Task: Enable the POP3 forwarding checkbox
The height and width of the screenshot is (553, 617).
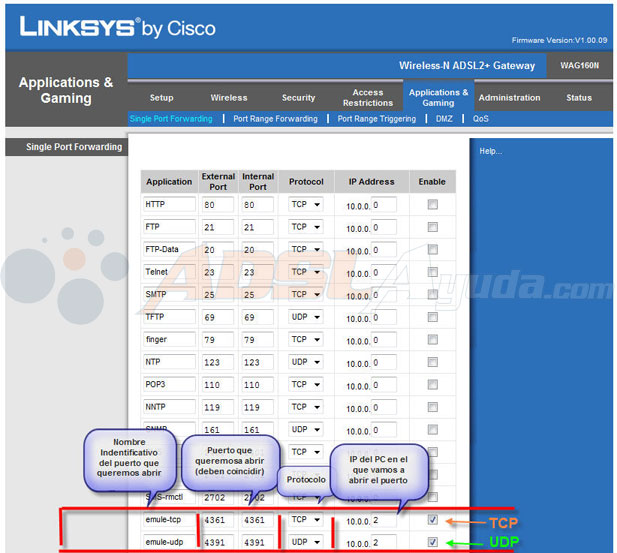Action: (x=432, y=385)
